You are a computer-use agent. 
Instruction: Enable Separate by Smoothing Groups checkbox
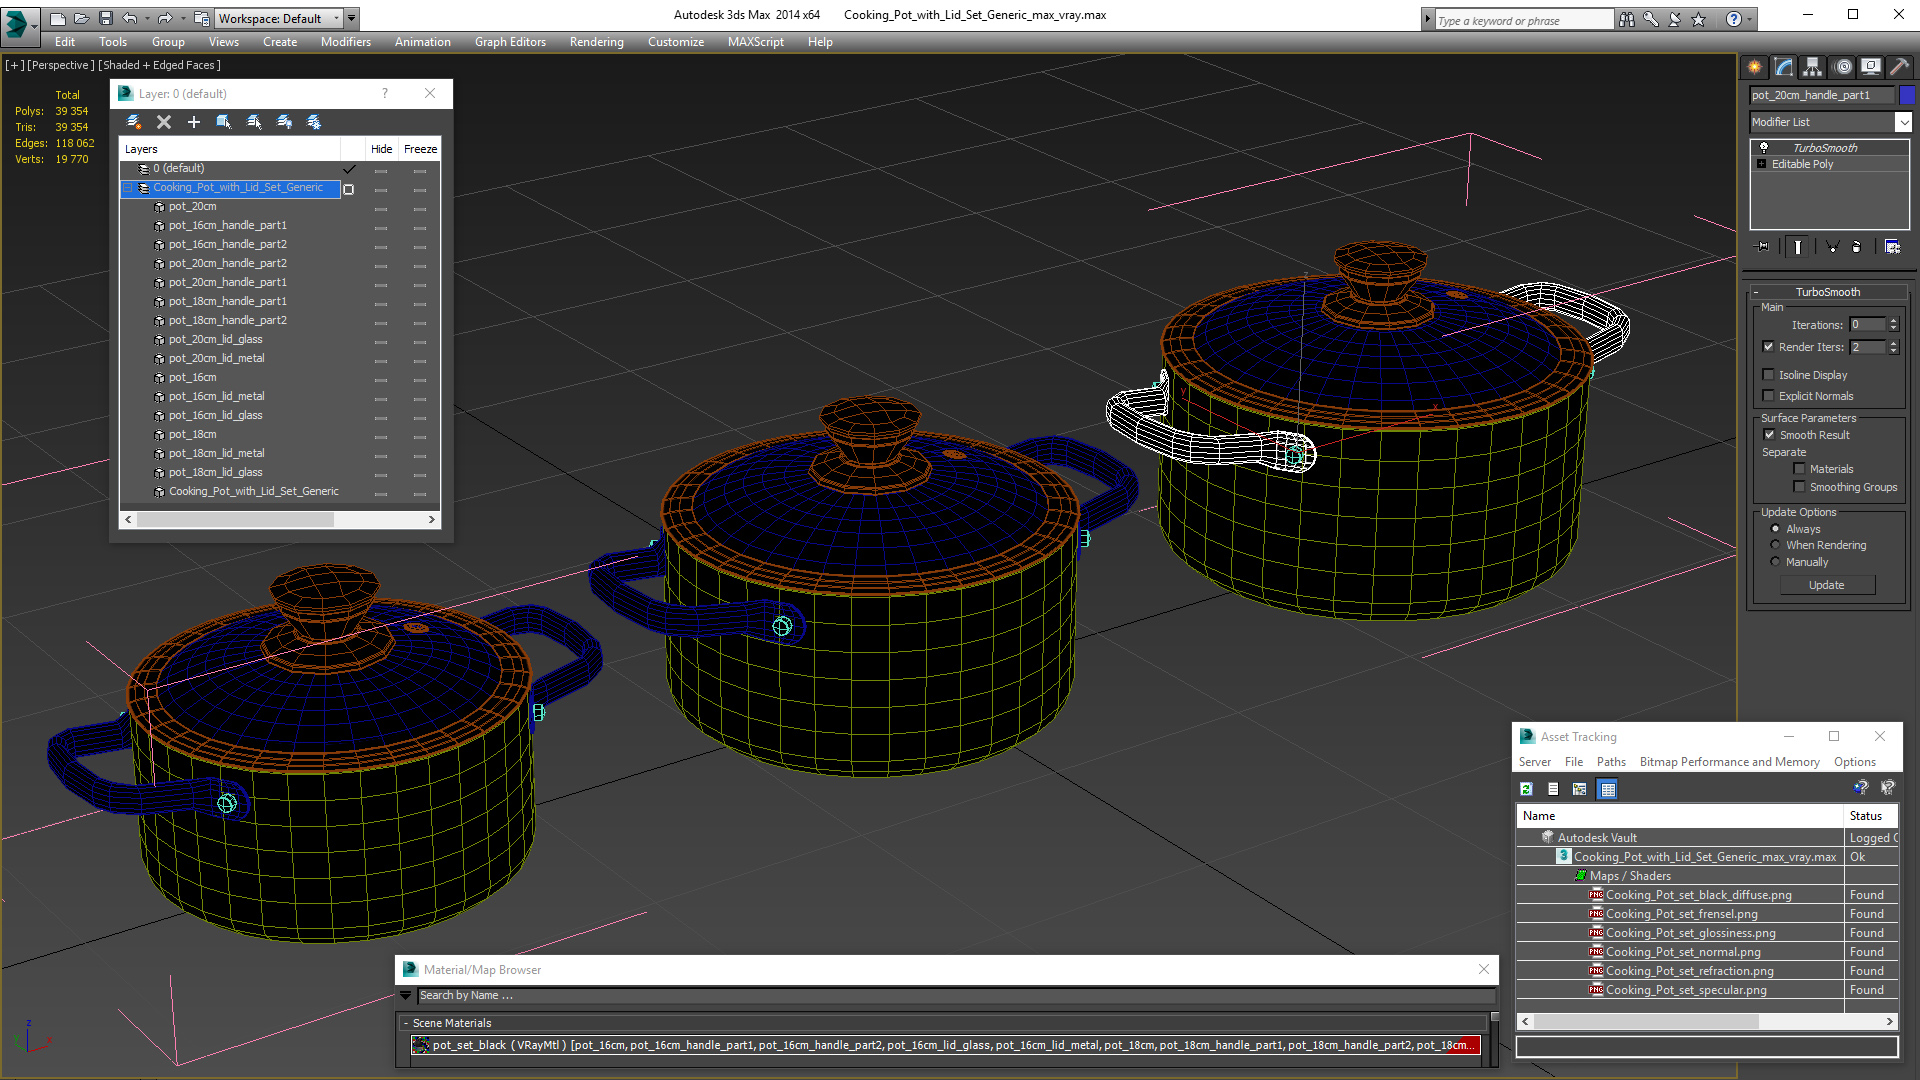click(x=1799, y=487)
